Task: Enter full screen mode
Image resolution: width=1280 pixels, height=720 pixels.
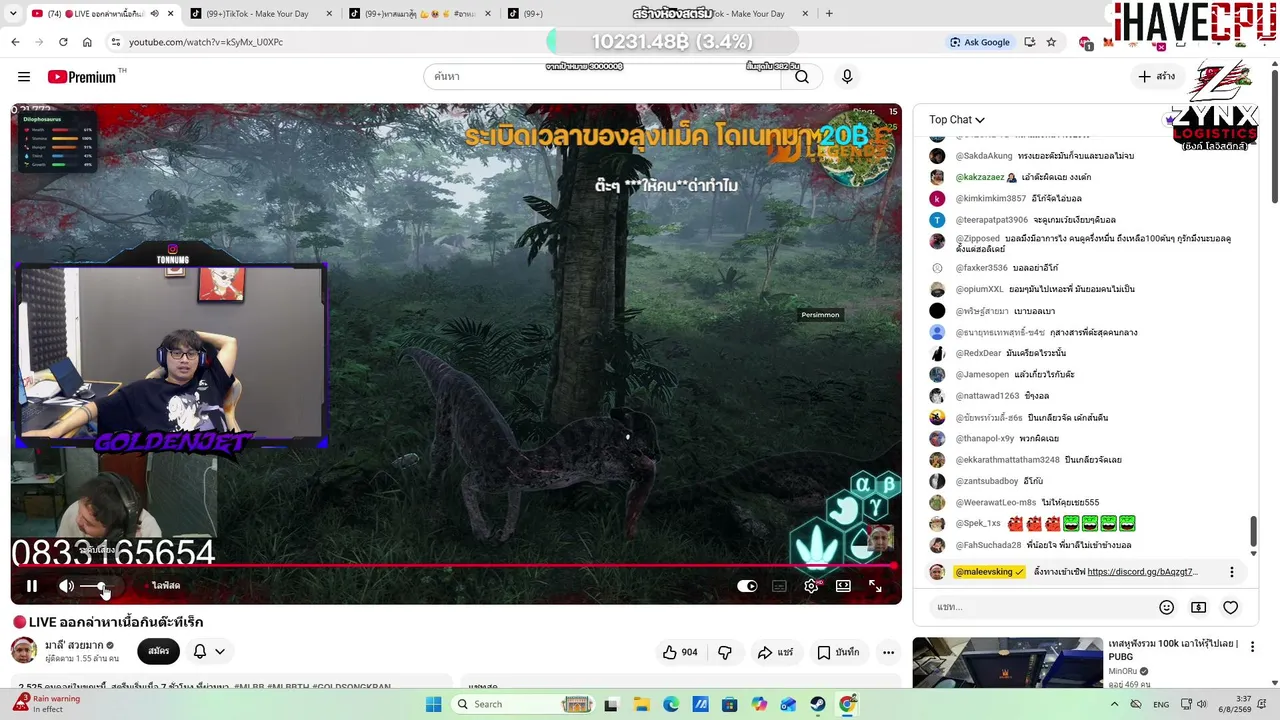Action: (x=875, y=586)
